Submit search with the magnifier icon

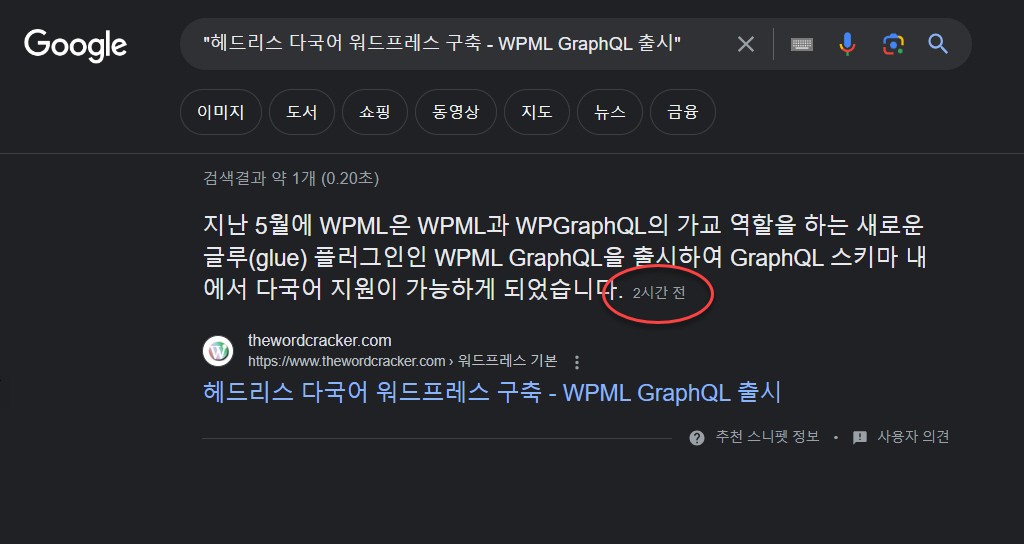[938, 44]
